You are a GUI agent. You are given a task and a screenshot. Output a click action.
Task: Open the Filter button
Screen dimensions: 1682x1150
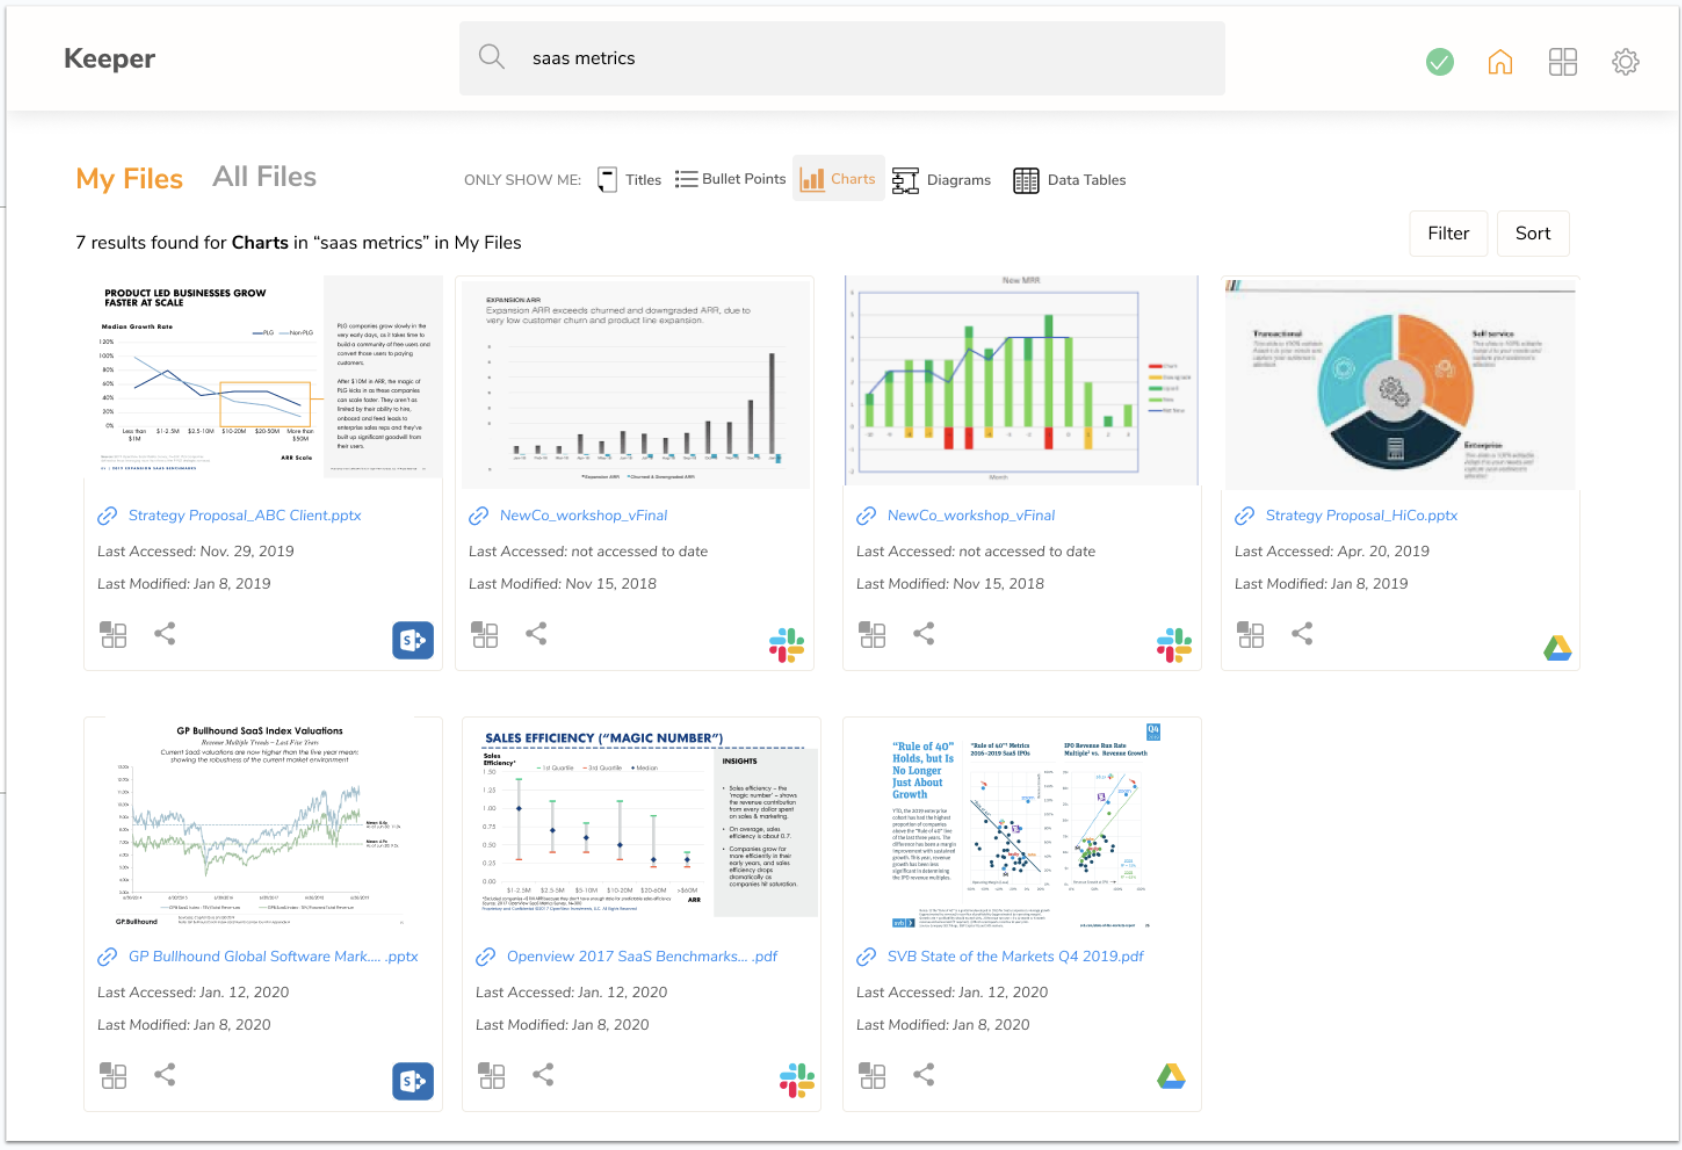coord(1448,233)
